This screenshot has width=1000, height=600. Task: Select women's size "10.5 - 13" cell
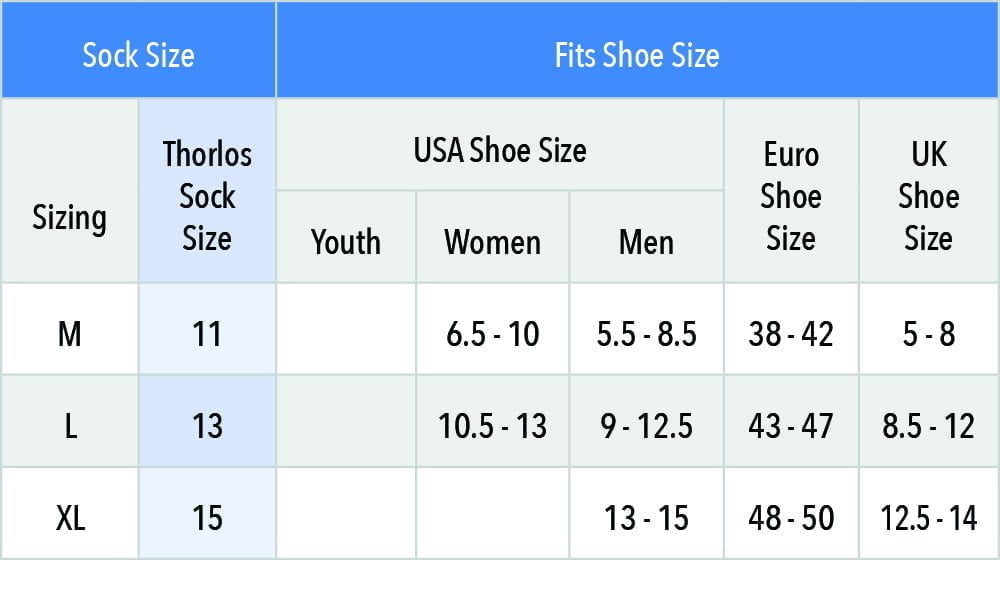492,426
